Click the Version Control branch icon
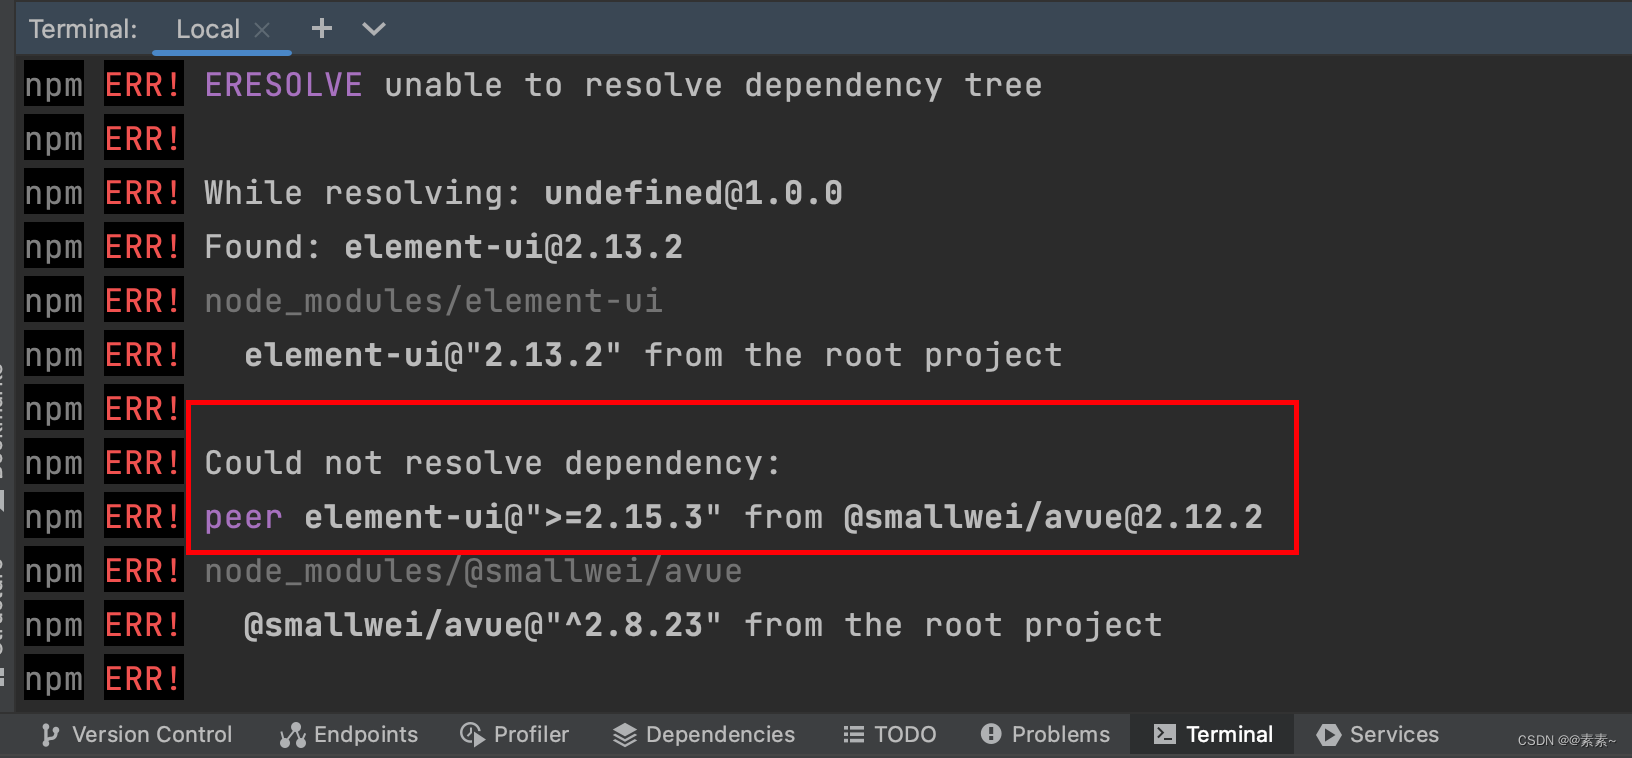The height and width of the screenshot is (758, 1632). pos(51,735)
